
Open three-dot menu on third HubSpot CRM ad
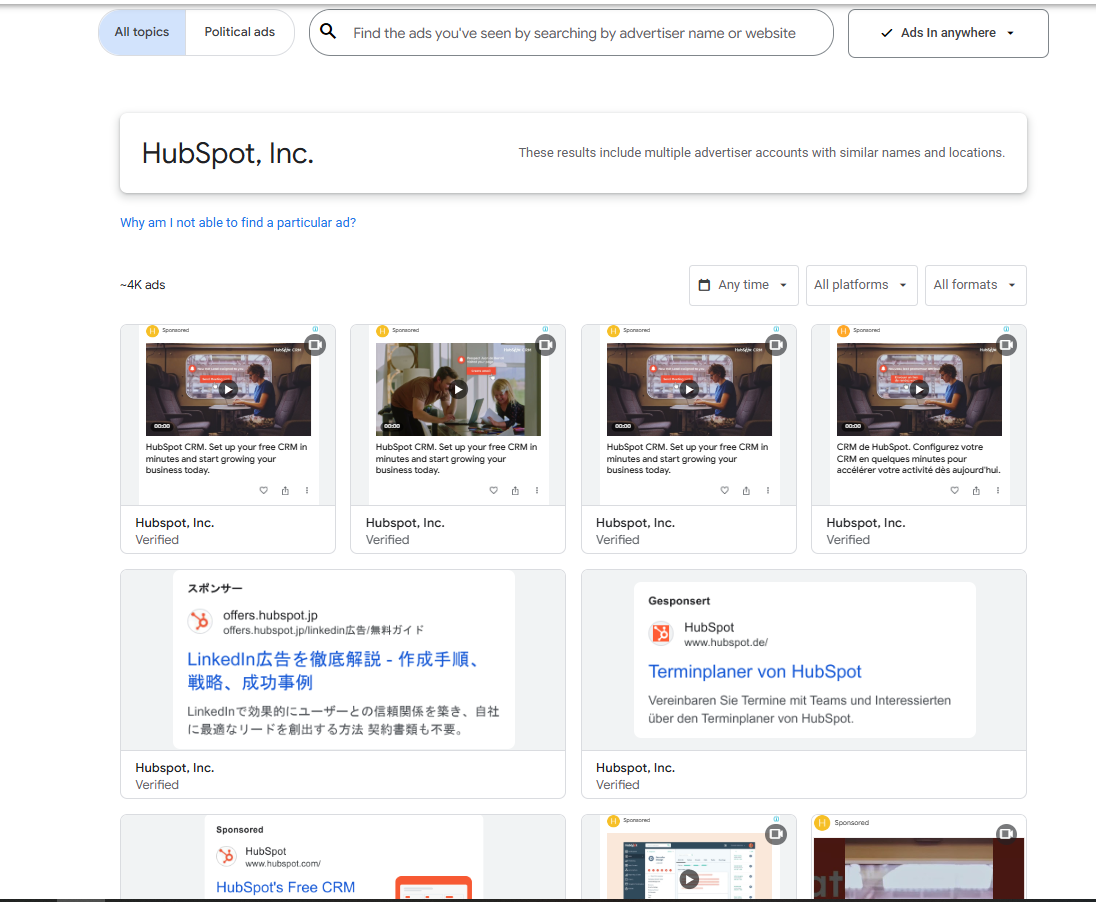[x=767, y=490]
